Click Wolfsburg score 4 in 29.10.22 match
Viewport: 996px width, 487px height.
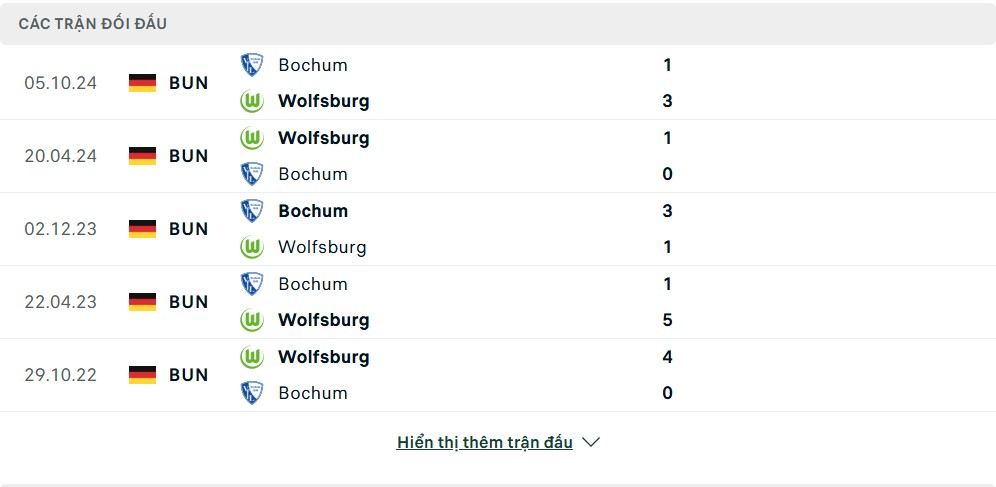(x=667, y=357)
